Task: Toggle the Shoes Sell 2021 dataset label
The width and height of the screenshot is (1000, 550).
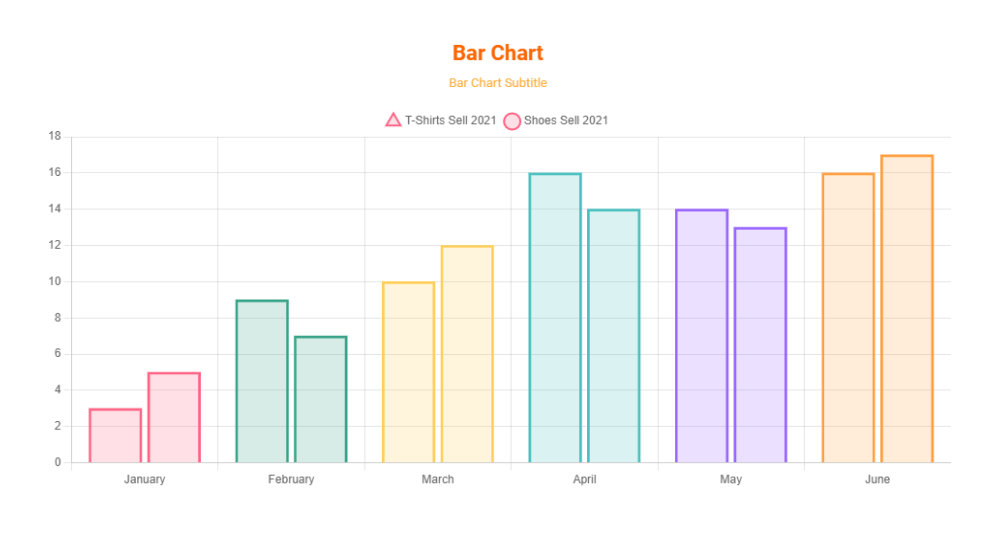Action: (x=566, y=120)
